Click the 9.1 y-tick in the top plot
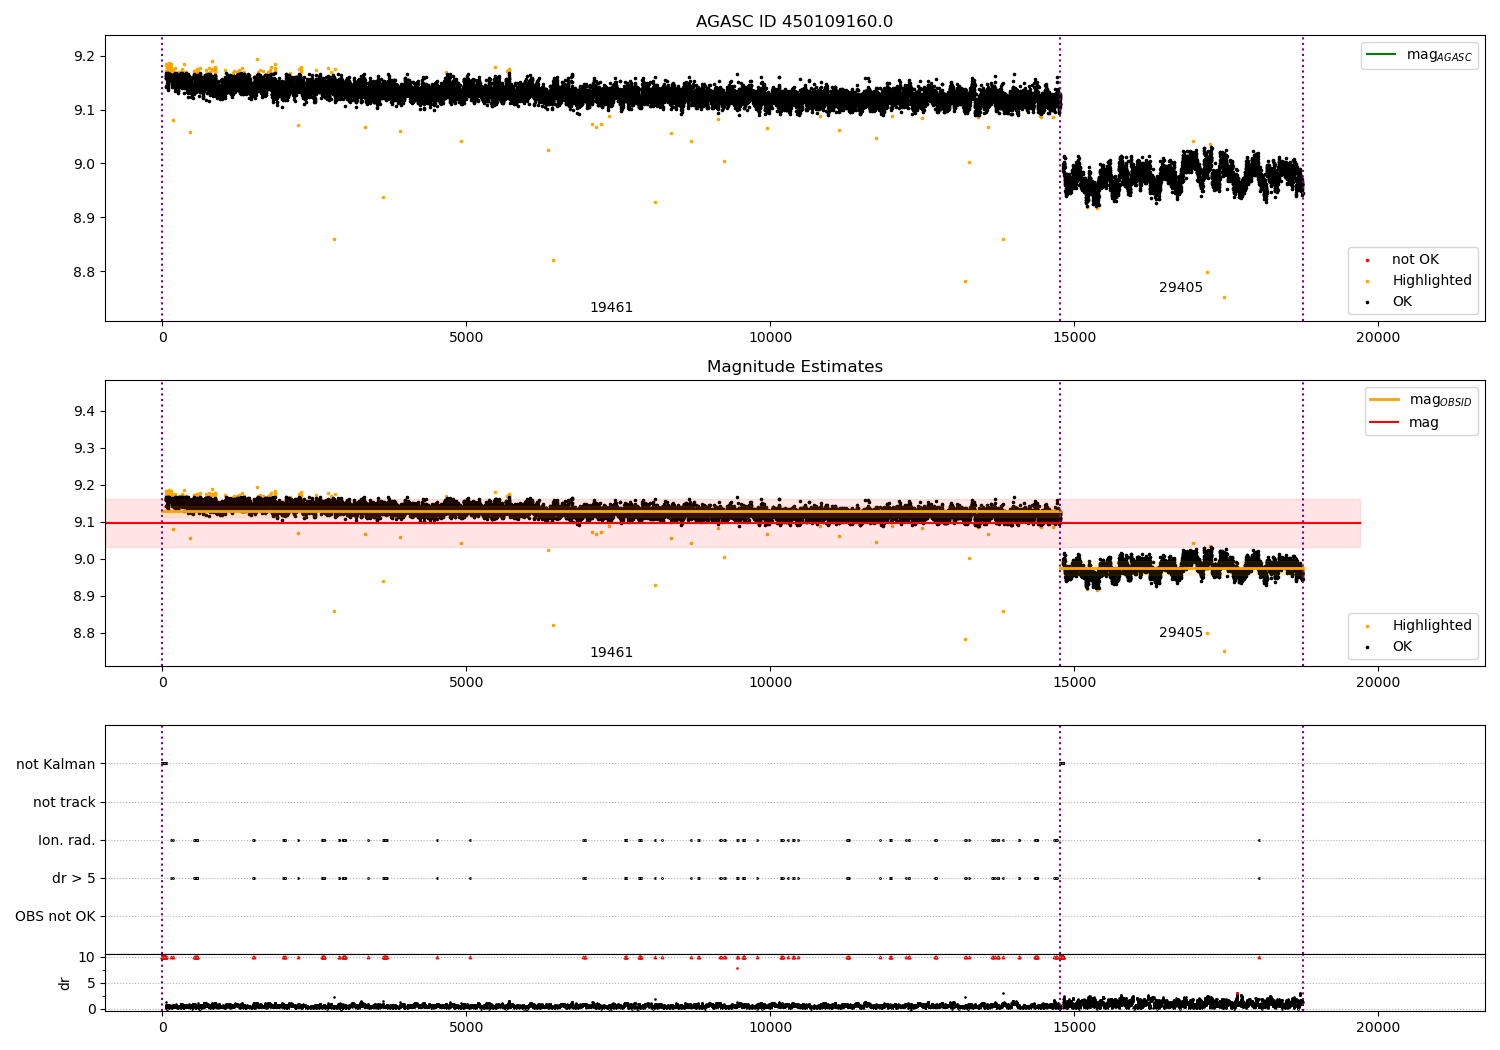1500x1050 pixels. [x=85, y=110]
